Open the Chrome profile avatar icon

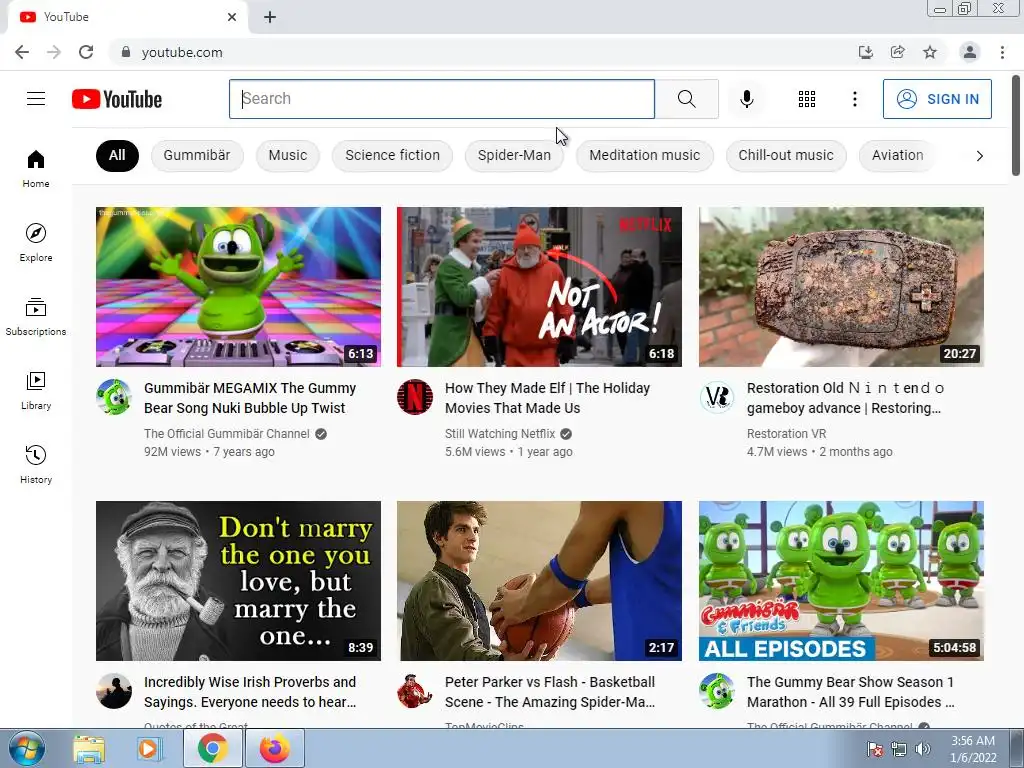969,52
